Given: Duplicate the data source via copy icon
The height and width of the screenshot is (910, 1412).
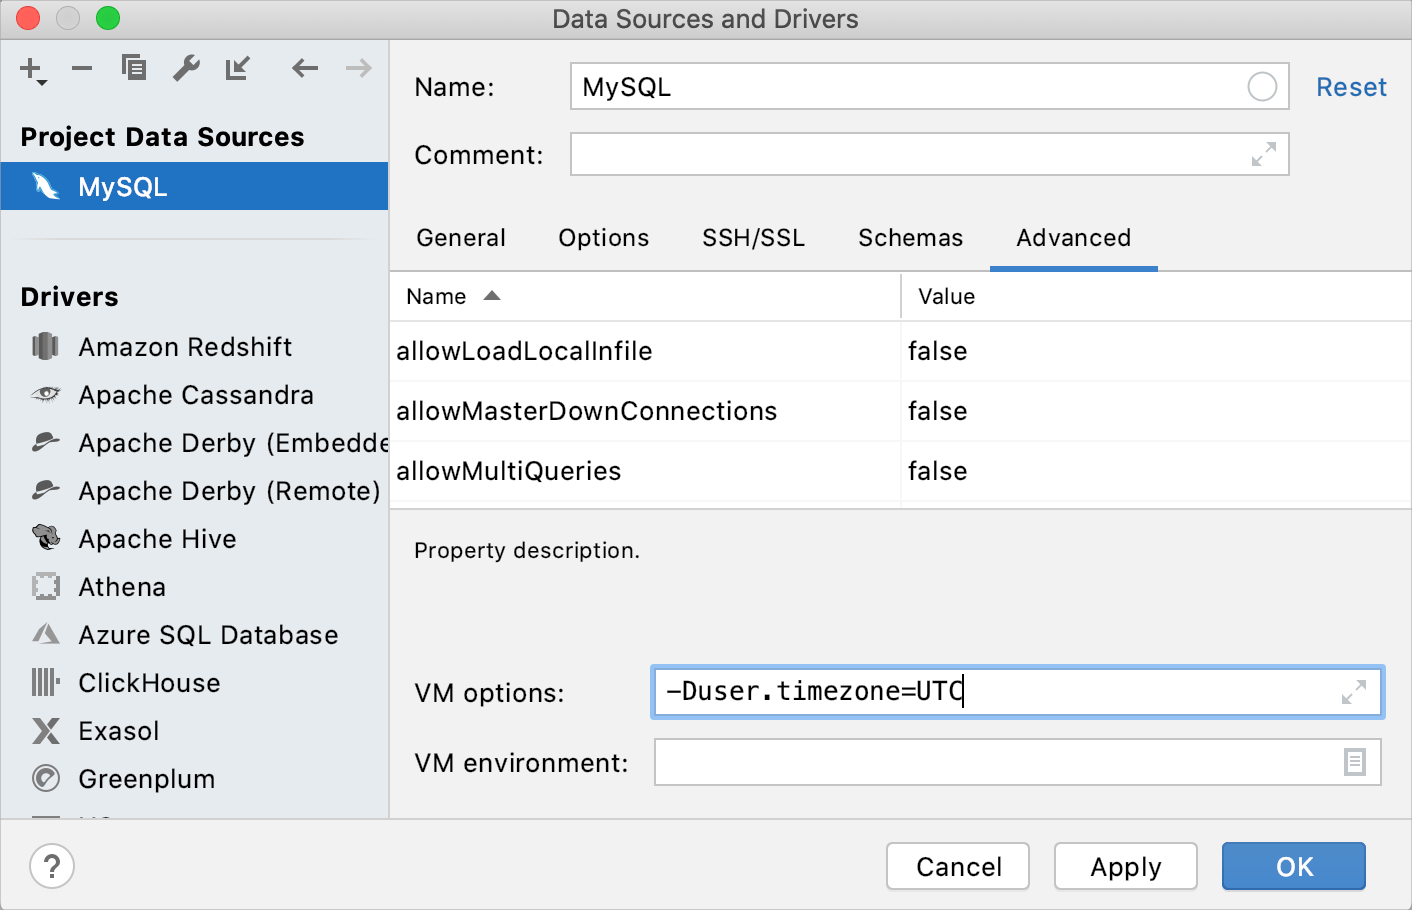Looking at the screenshot, I should pyautogui.click(x=134, y=67).
